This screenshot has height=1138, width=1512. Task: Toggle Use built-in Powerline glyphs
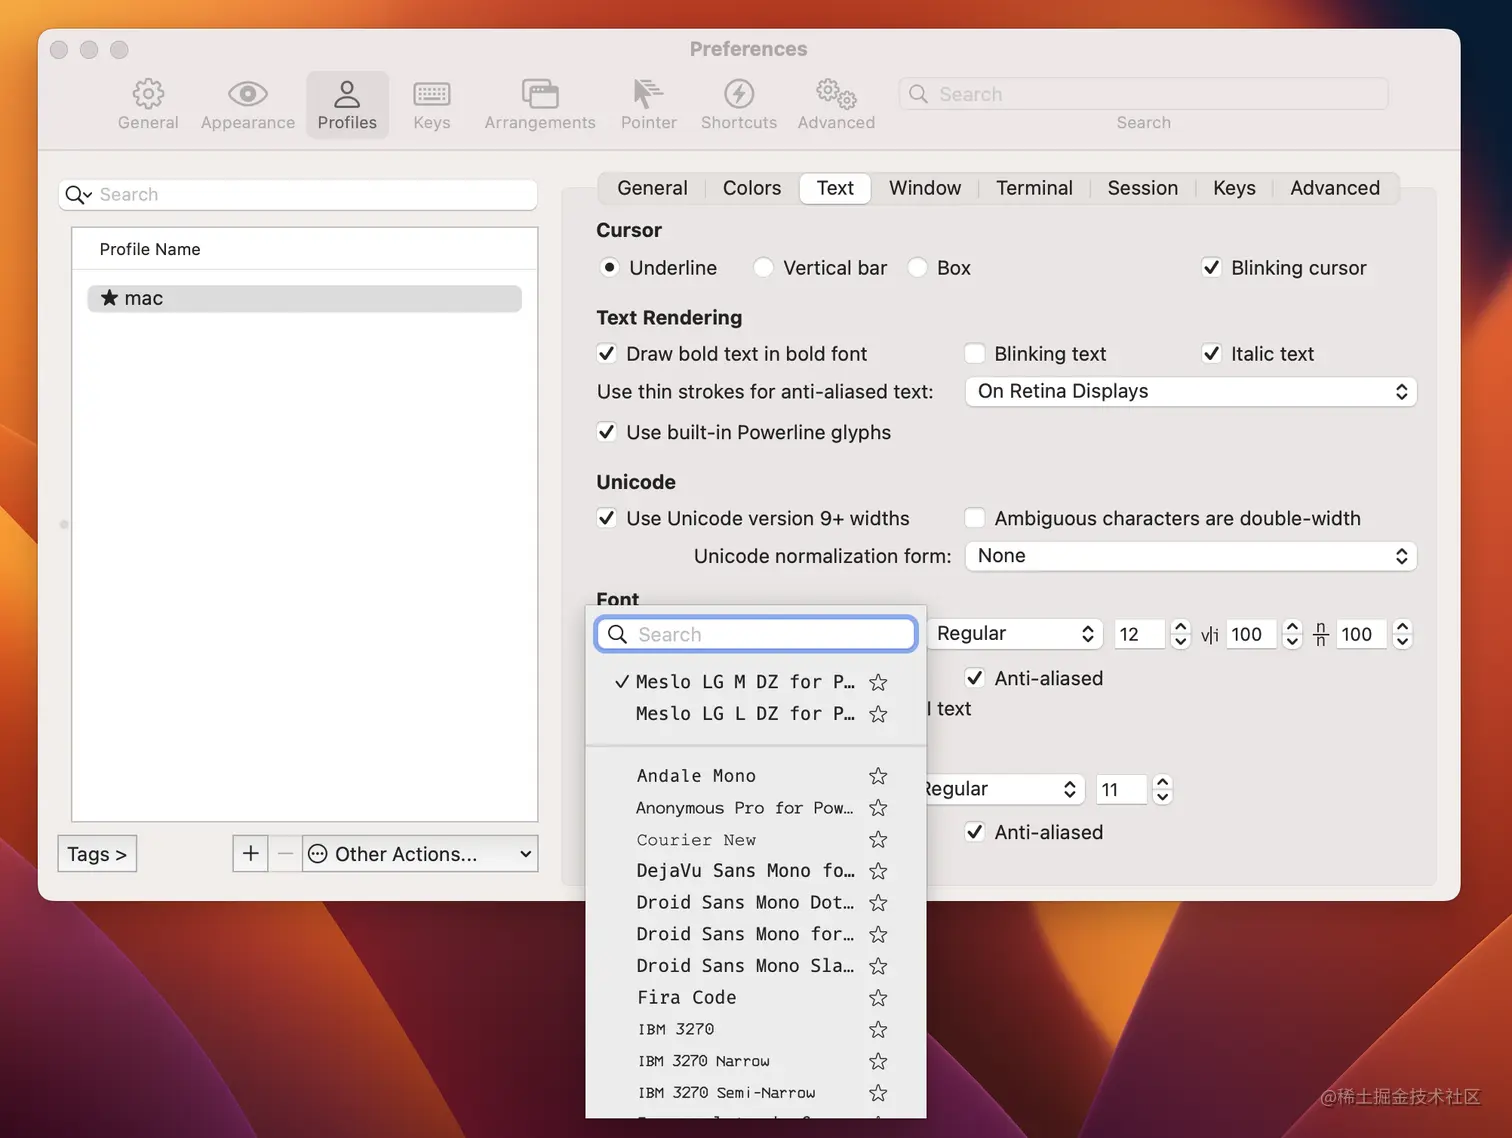click(x=606, y=432)
